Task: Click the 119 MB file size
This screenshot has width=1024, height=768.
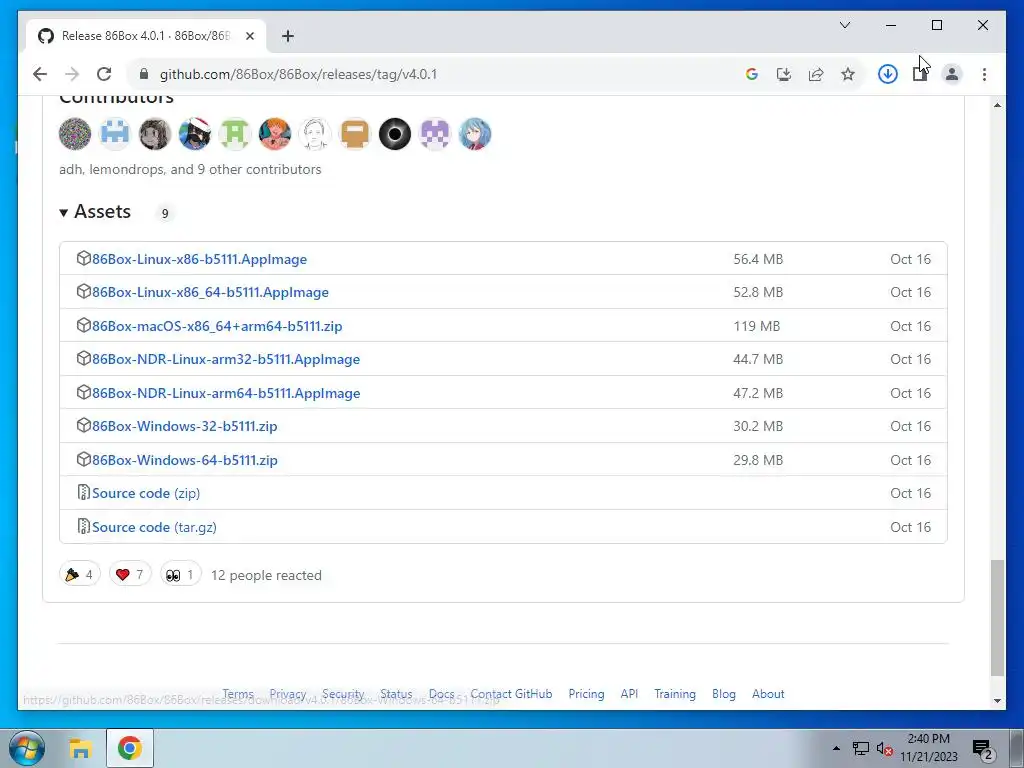Action: [x=756, y=327]
